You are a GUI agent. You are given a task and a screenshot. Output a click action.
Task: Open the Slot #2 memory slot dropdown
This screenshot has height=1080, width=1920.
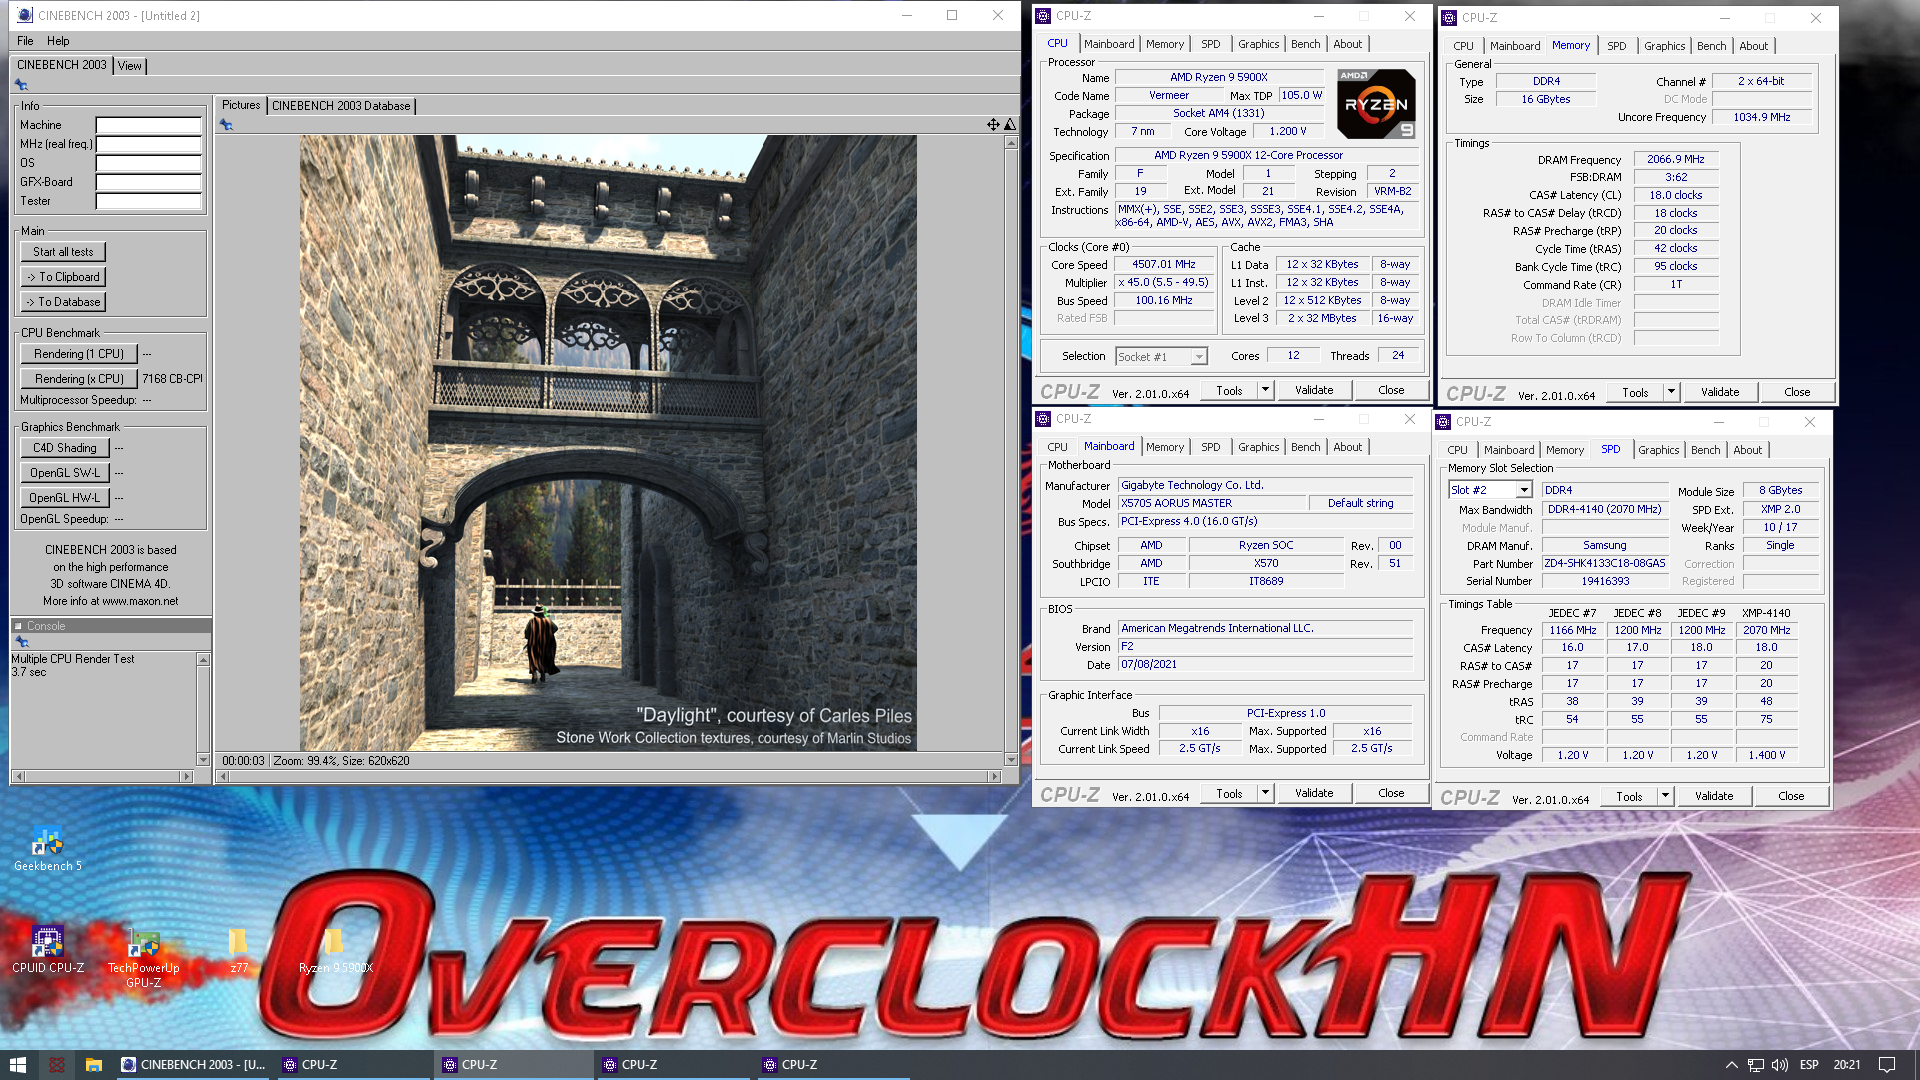pos(1523,490)
